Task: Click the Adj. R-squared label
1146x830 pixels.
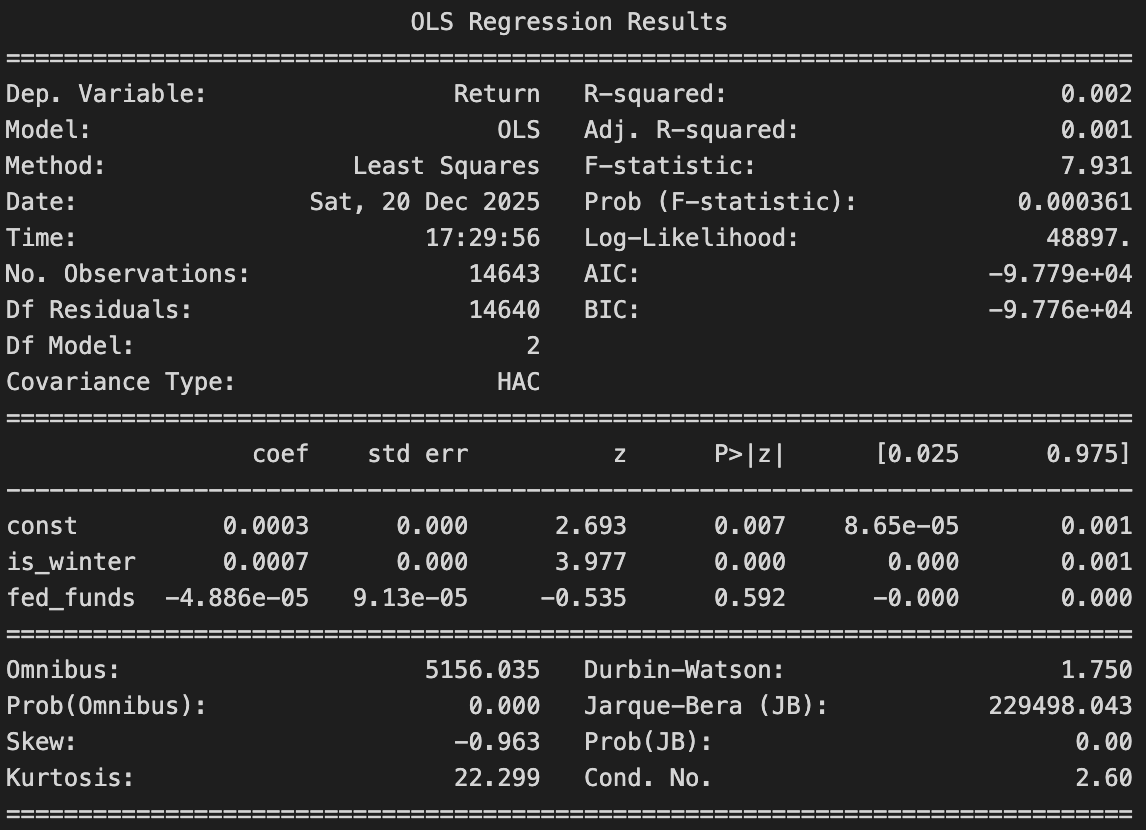Action: pyautogui.click(x=691, y=130)
